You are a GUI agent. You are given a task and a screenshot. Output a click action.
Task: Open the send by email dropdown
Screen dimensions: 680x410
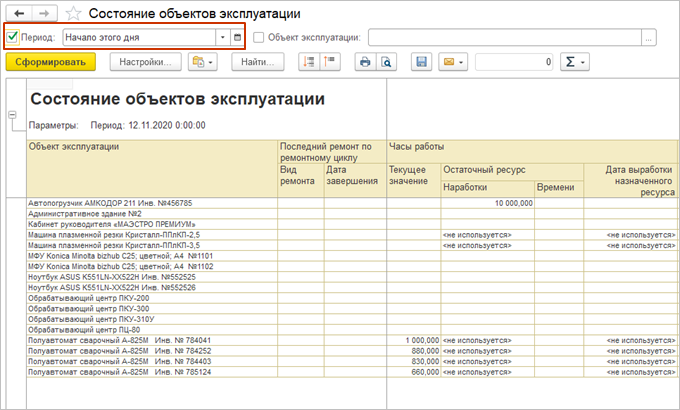(452, 62)
